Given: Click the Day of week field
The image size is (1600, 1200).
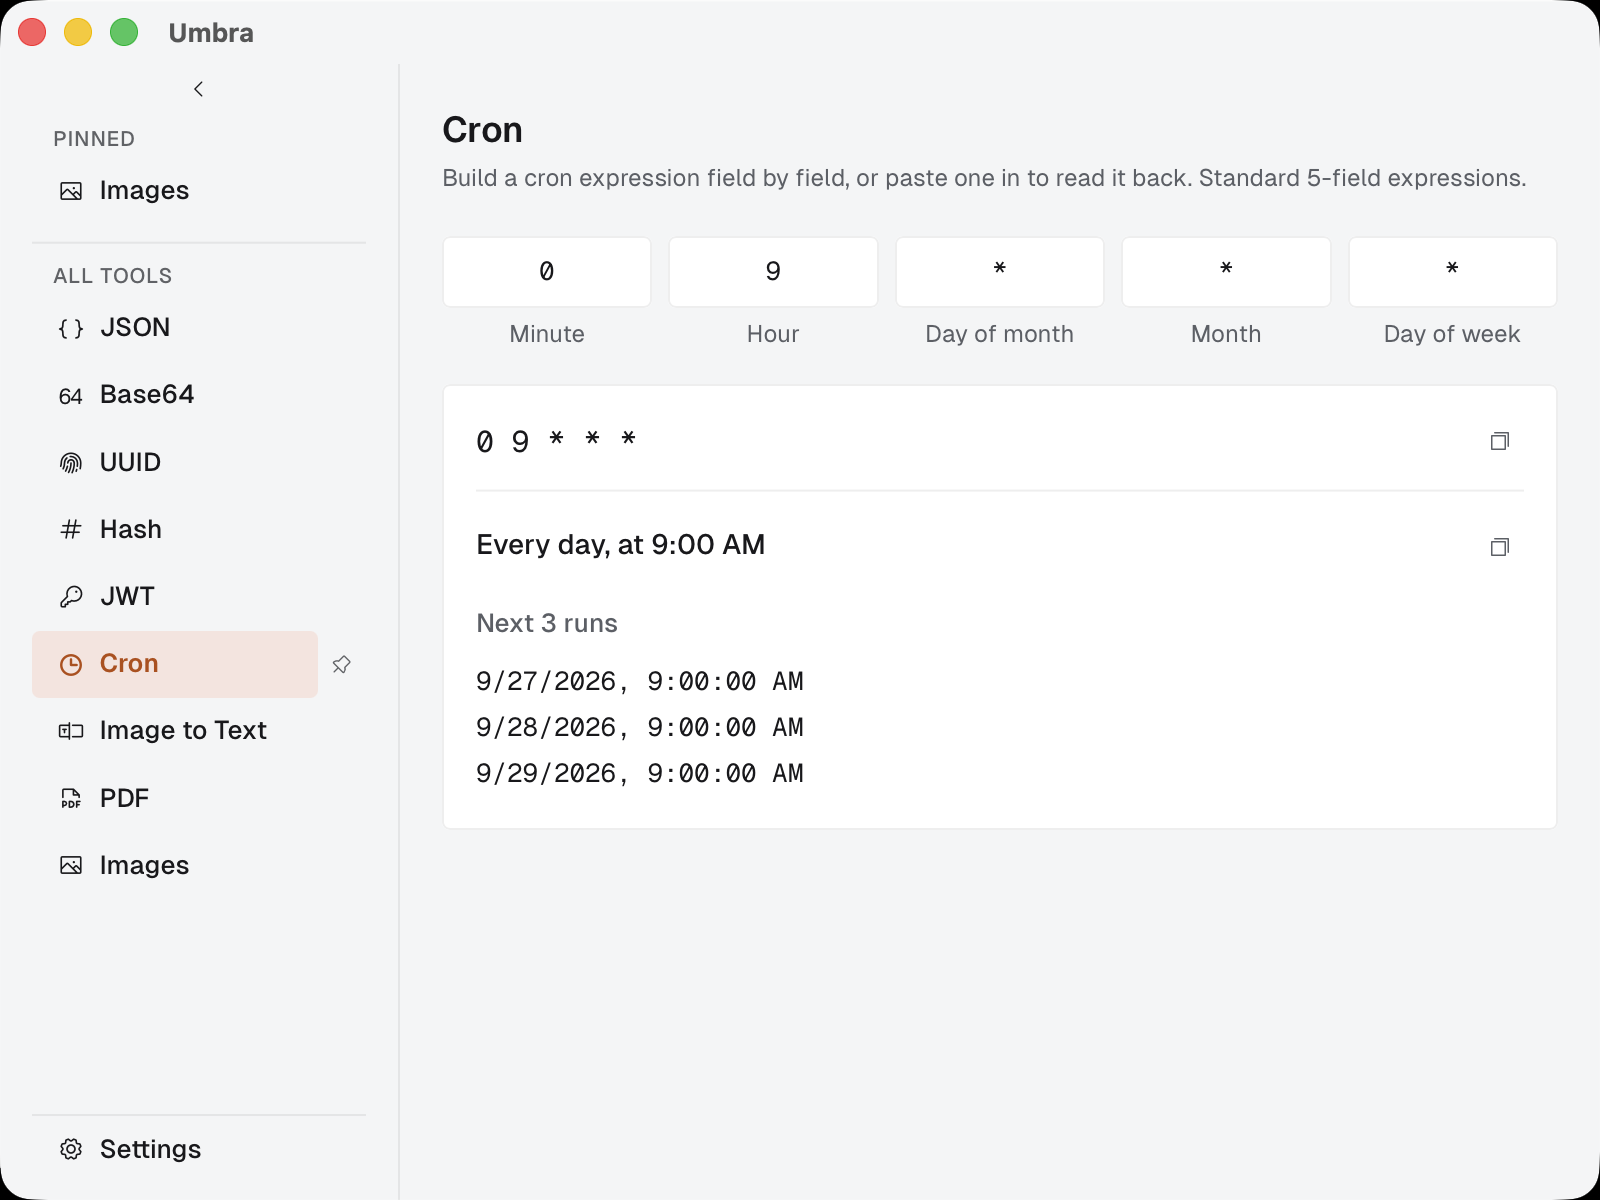Looking at the screenshot, I should 1453,272.
